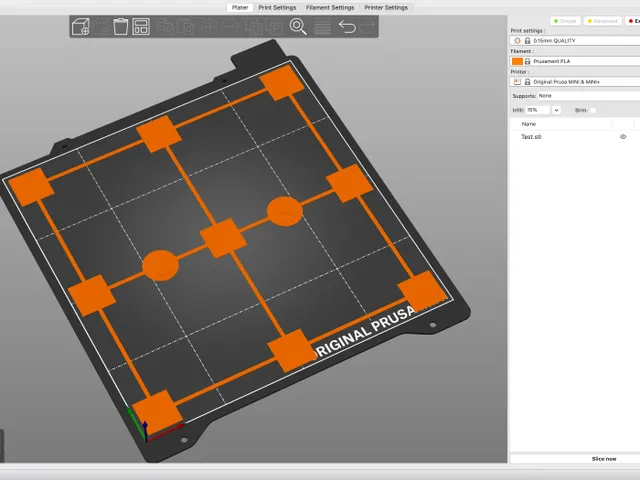Click the Remove instance minus icon
Image resolution: width=640 pixels, height=480 pixels.
[230, 27]
